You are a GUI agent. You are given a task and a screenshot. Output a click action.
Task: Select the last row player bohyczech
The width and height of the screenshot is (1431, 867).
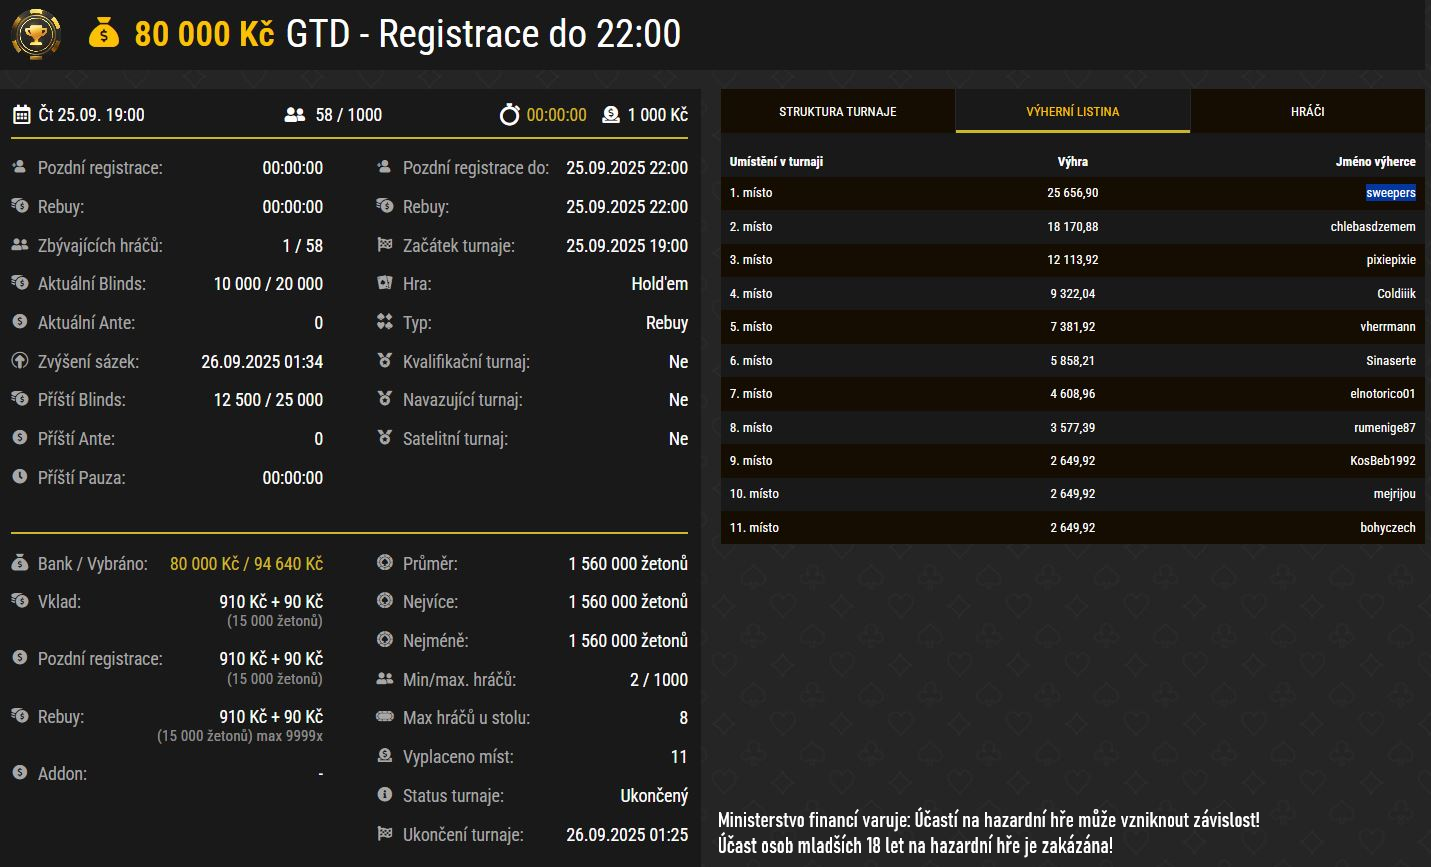tap(1387, 528)
